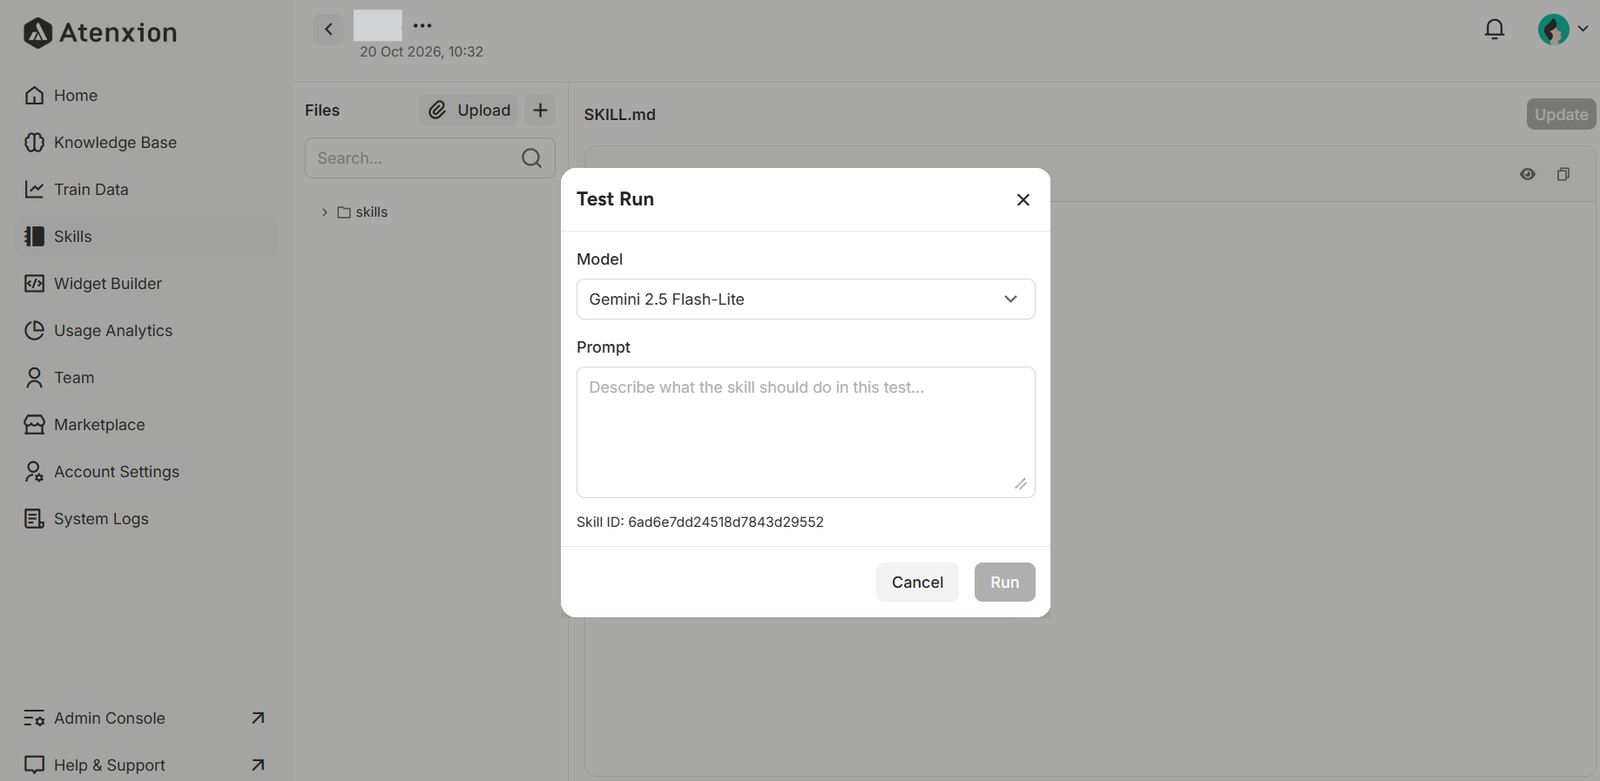The width and height of the screenshot is (1600, 781).
Task: Expand the skills folder chevron
Action: point(325,212)
